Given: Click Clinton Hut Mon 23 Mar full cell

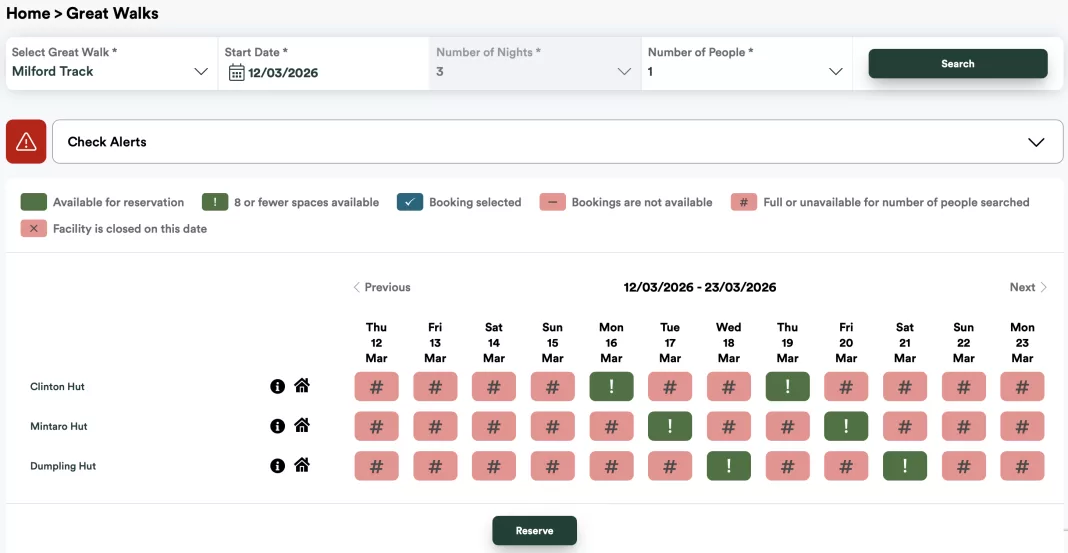Looking at the screenshot, I should tap(1022, 386).
